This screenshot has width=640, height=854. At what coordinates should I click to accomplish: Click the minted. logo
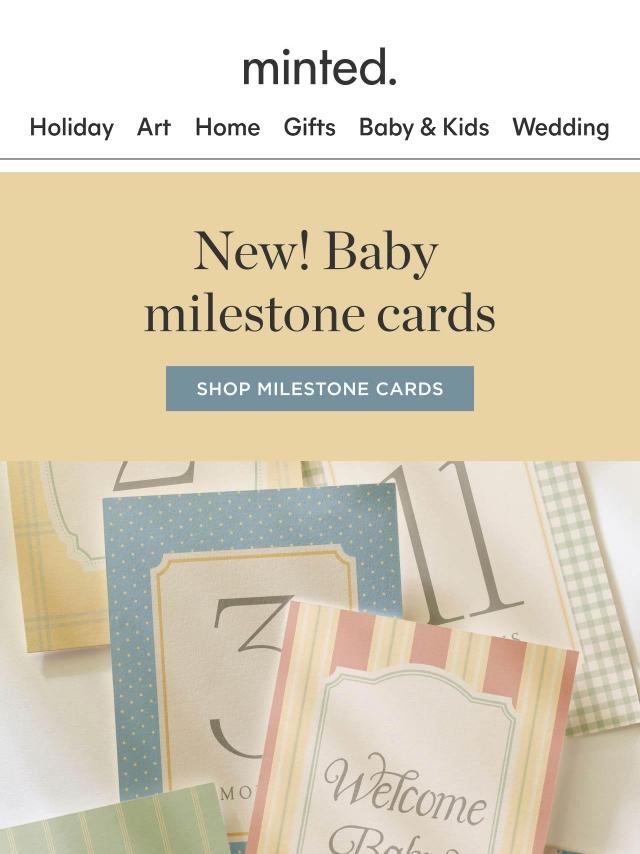pos(320,67)
